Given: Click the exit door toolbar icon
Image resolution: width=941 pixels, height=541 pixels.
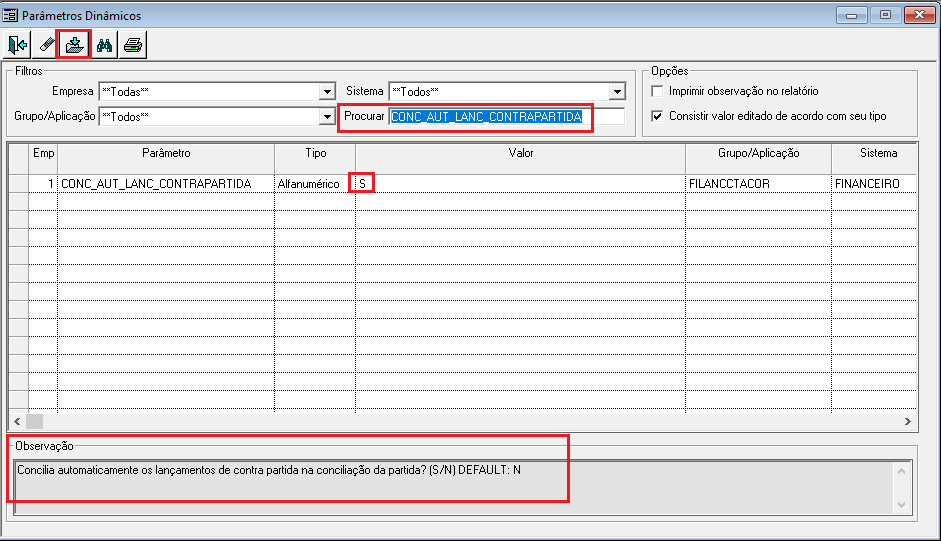Looking at the screenshot, I should pyautogui.click(x=17, y=45).
